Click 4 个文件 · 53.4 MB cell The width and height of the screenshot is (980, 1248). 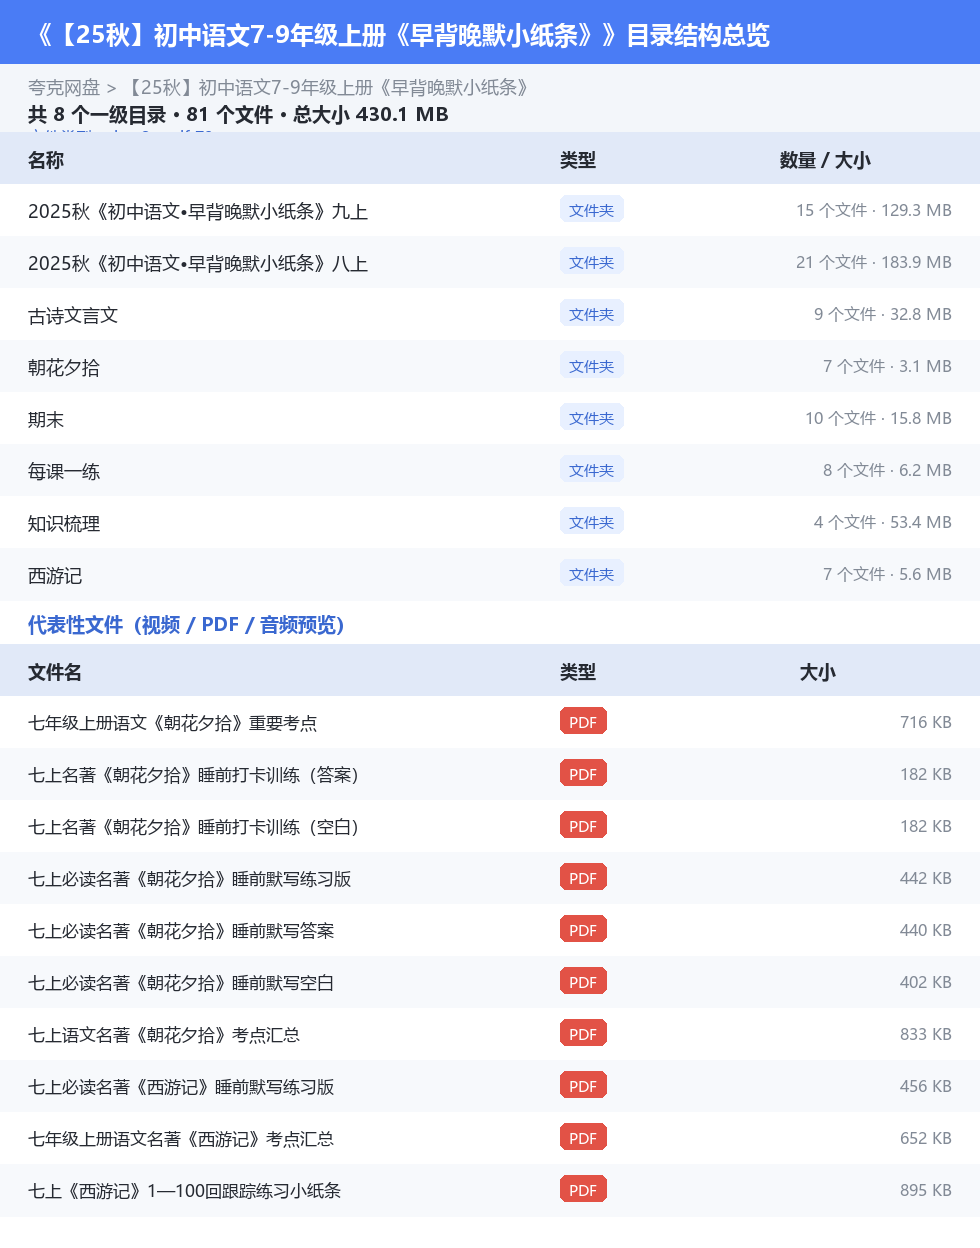[883, 522]
